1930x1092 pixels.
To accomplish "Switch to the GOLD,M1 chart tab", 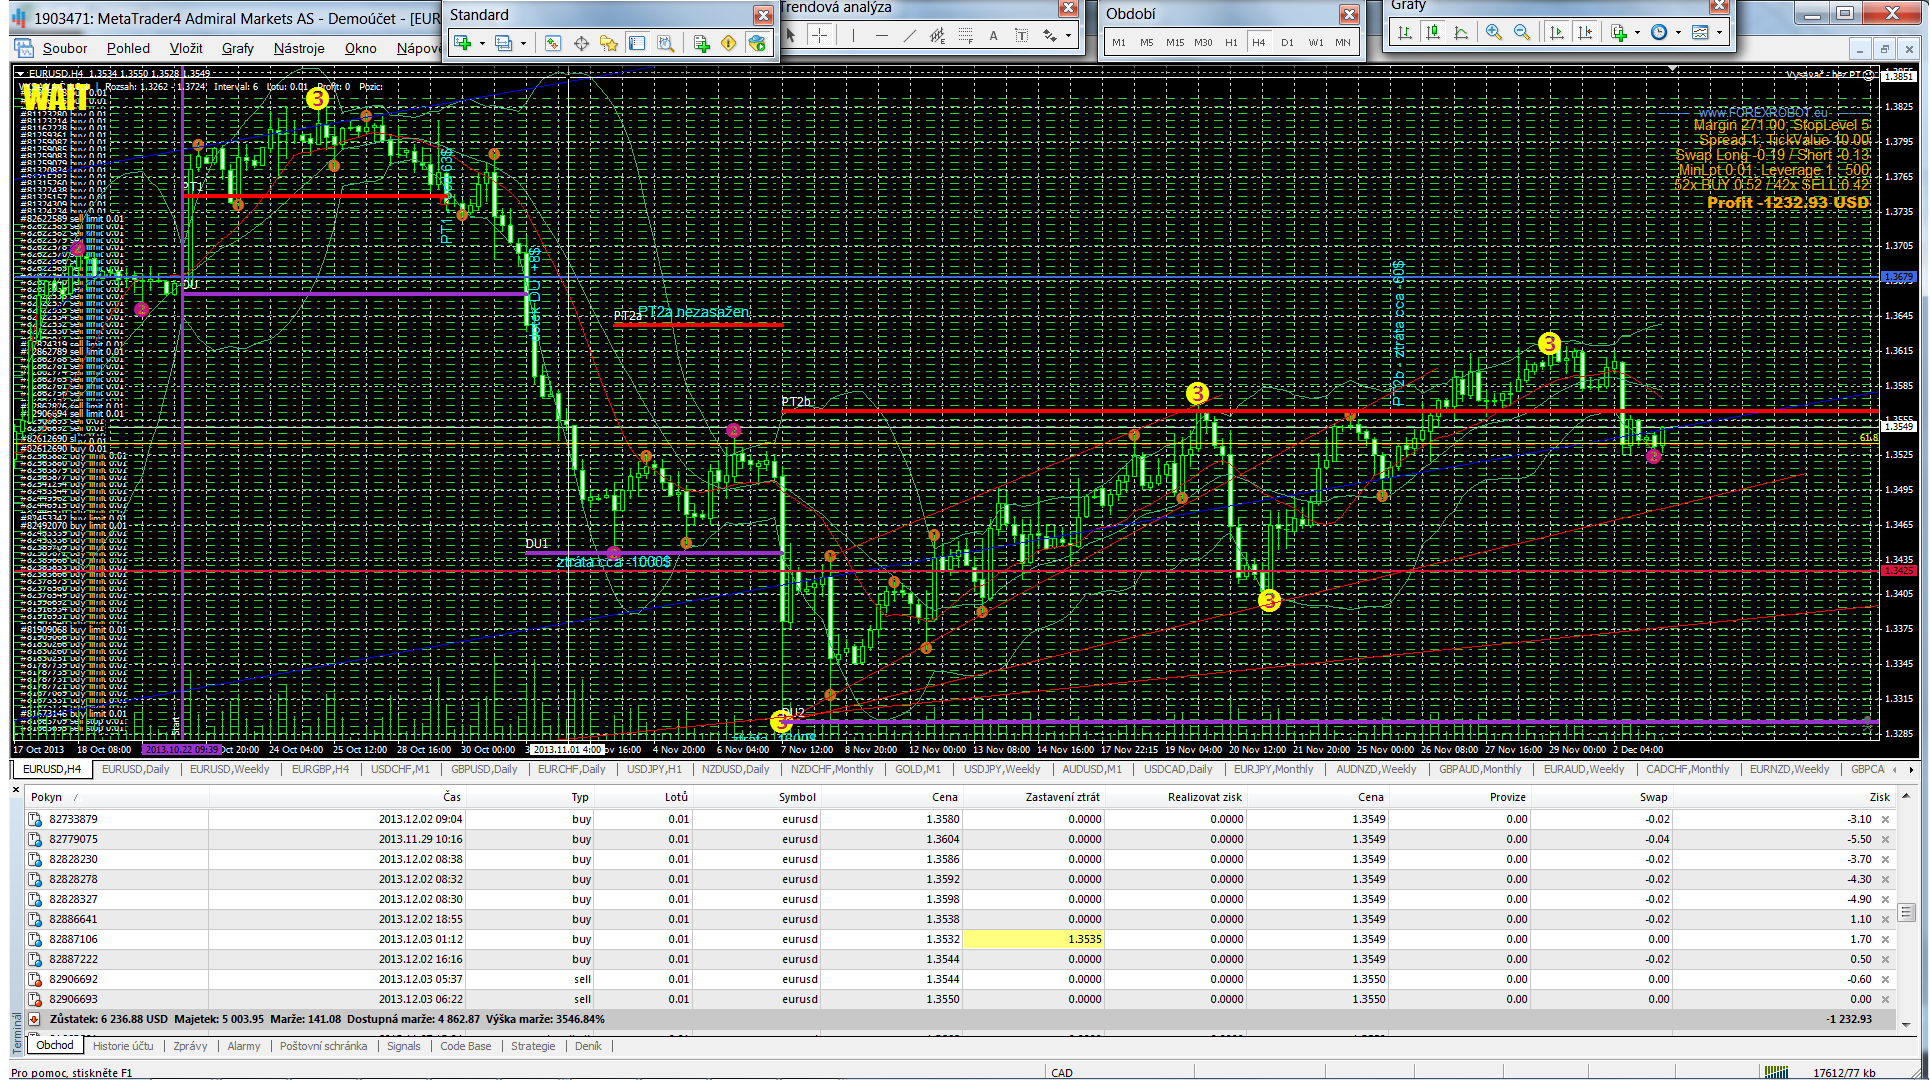I will click(x=917, y=769).
